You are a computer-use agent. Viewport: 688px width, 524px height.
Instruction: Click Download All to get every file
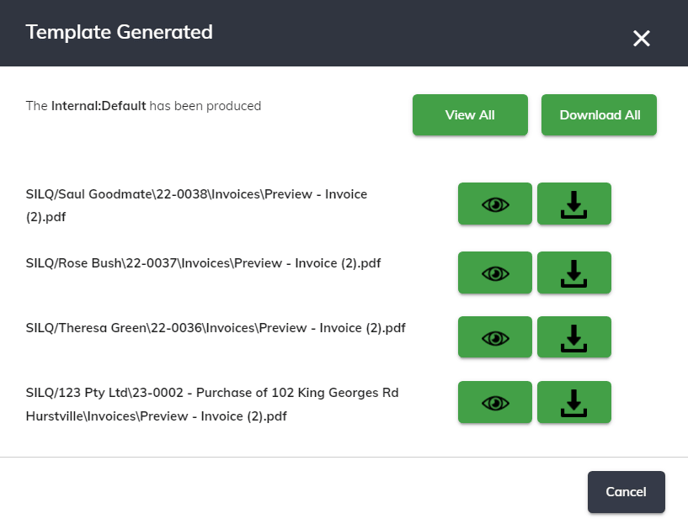coord(599,115)
